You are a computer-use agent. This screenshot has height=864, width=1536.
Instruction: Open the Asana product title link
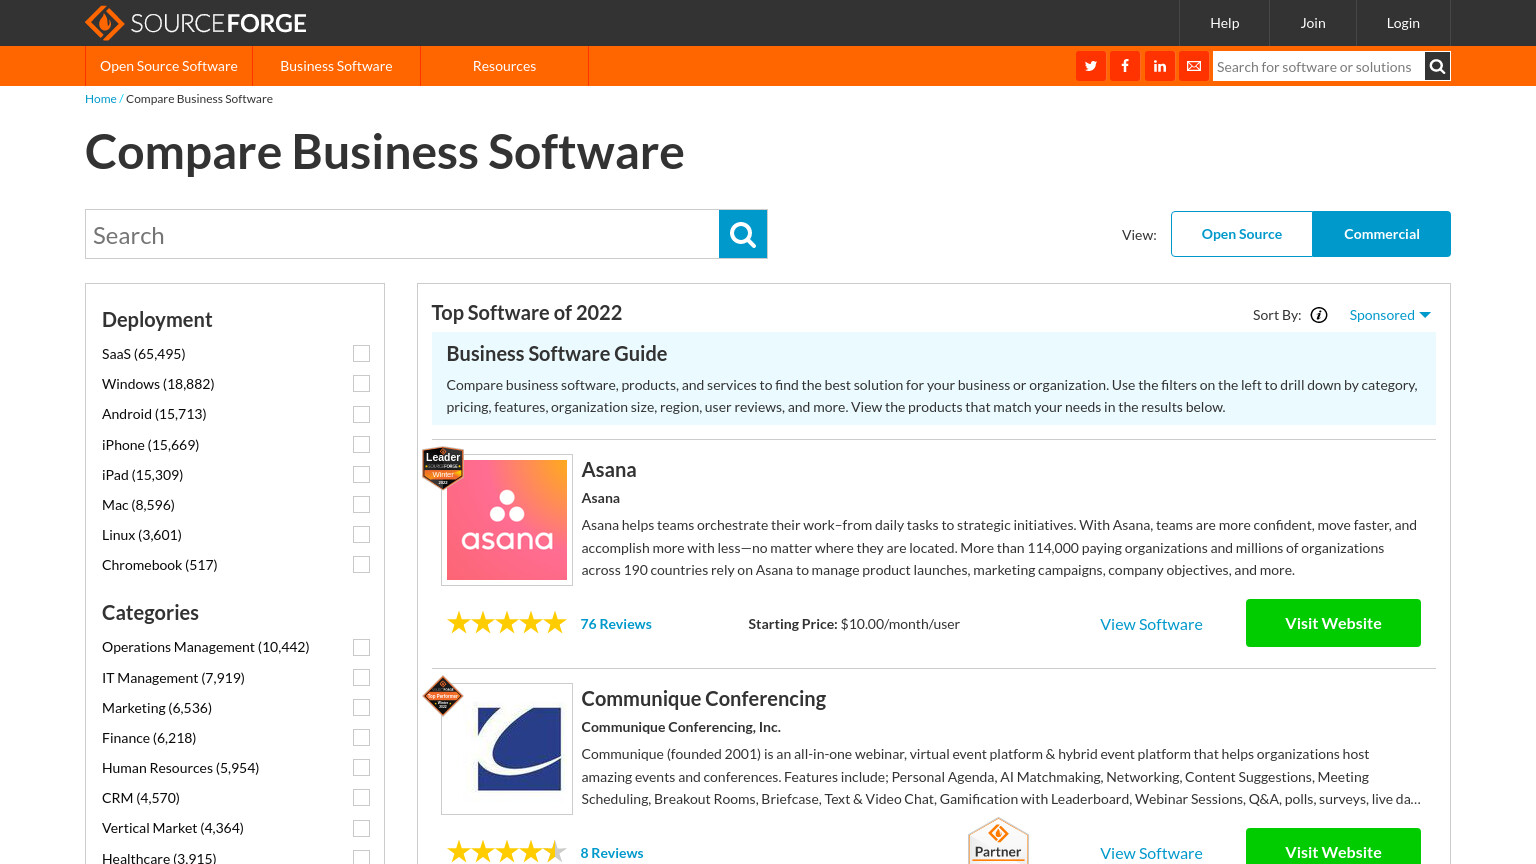pos(609,470)
